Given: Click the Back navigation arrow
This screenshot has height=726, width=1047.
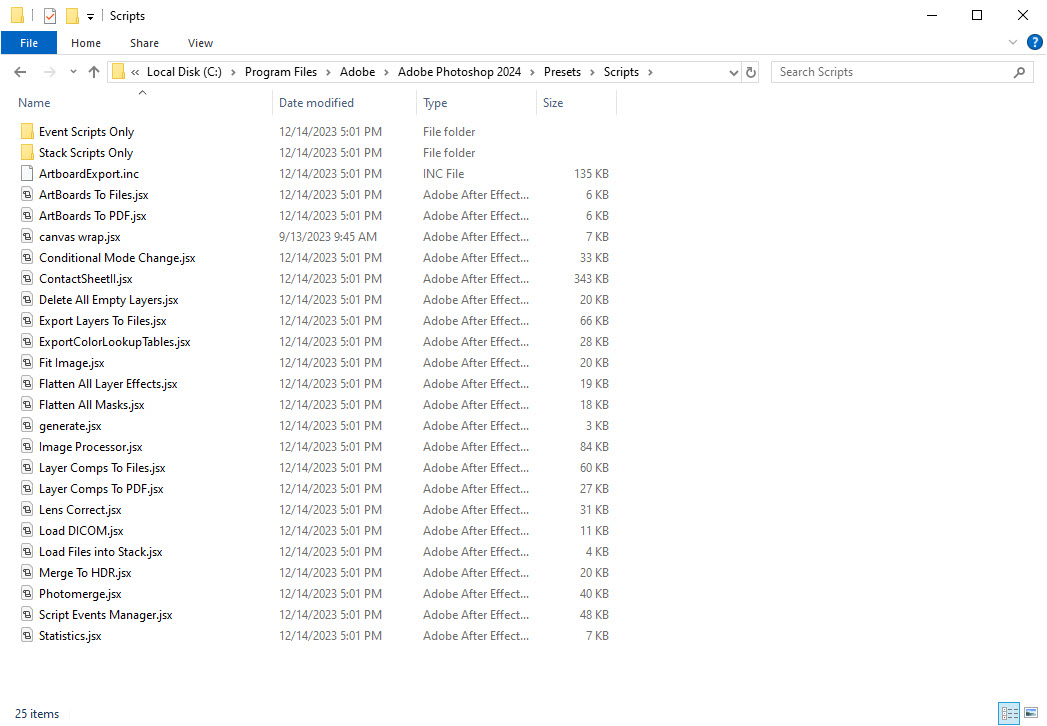Looking at the screenshot, I should coord(19,71).
